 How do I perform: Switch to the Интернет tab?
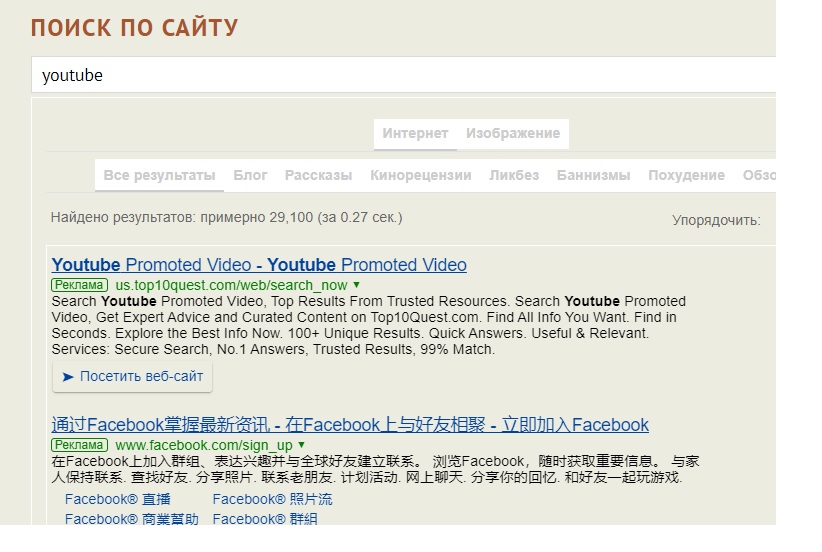(x=415, y=134)
